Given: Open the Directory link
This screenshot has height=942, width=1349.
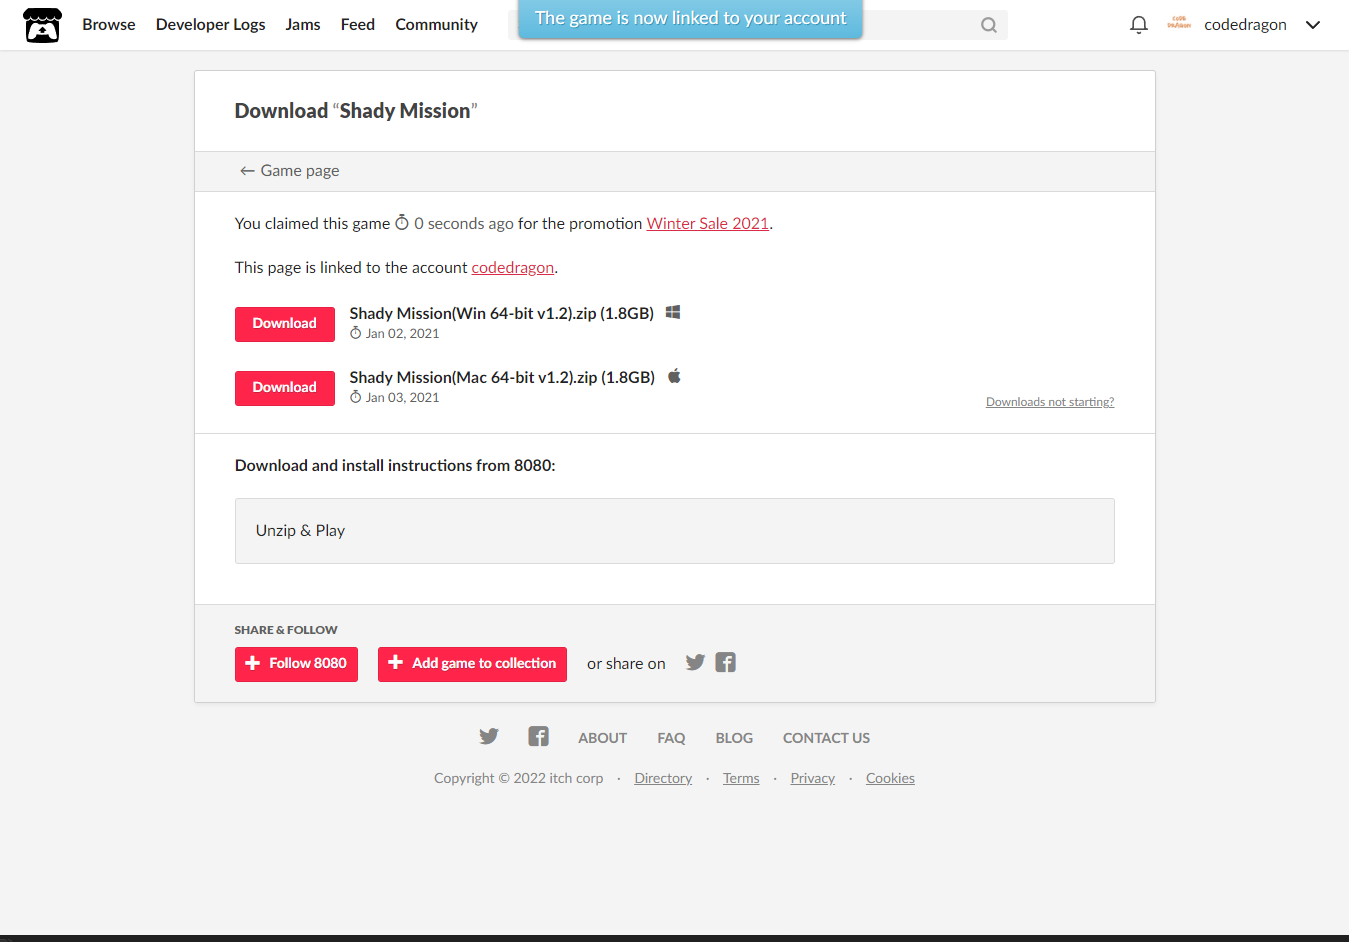Looking at the screenshot, I should point(663,778).
